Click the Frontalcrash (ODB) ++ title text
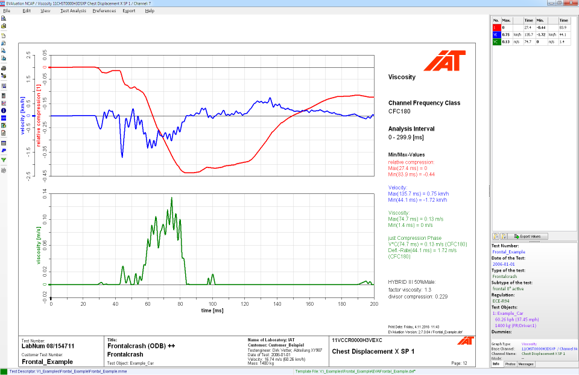579x375 pixels. [141, 346]
